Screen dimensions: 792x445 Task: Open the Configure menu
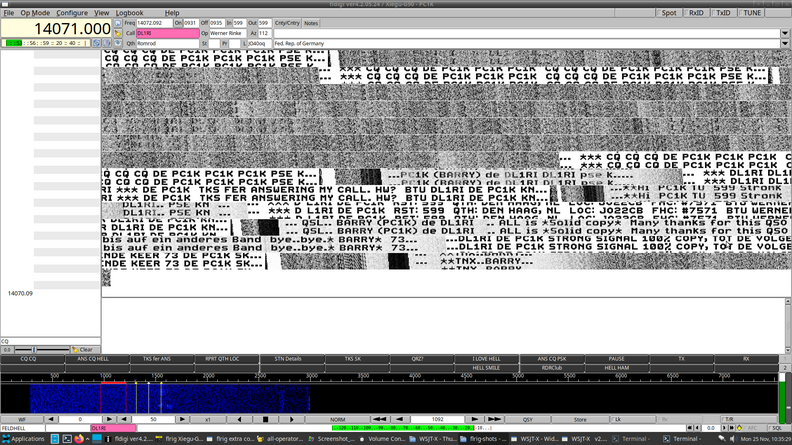point(72,13)
